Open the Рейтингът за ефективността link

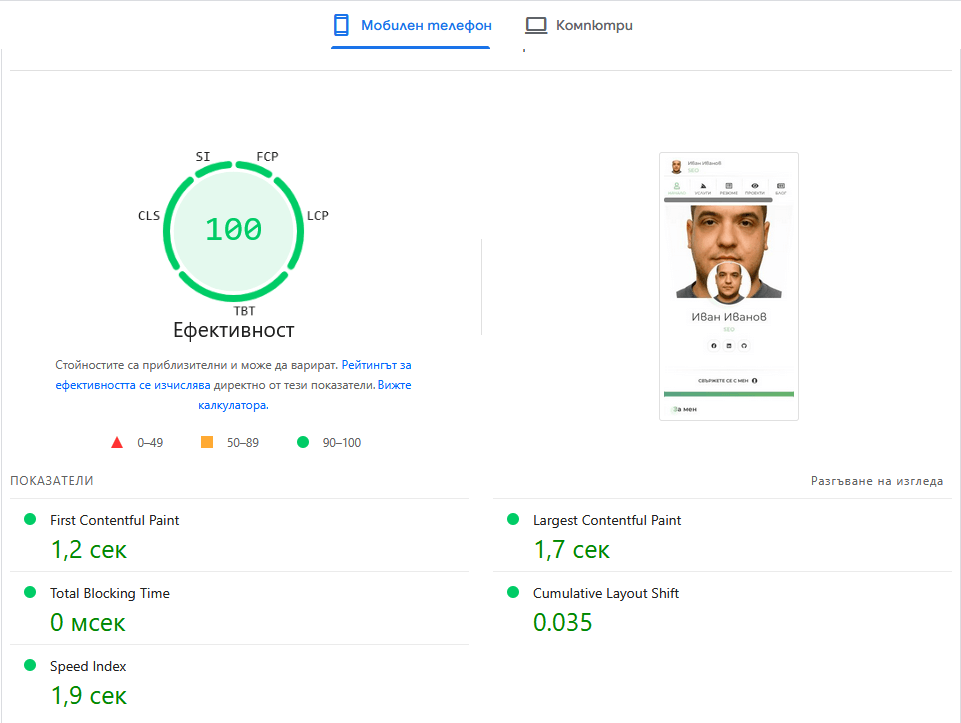click(376, 366)
